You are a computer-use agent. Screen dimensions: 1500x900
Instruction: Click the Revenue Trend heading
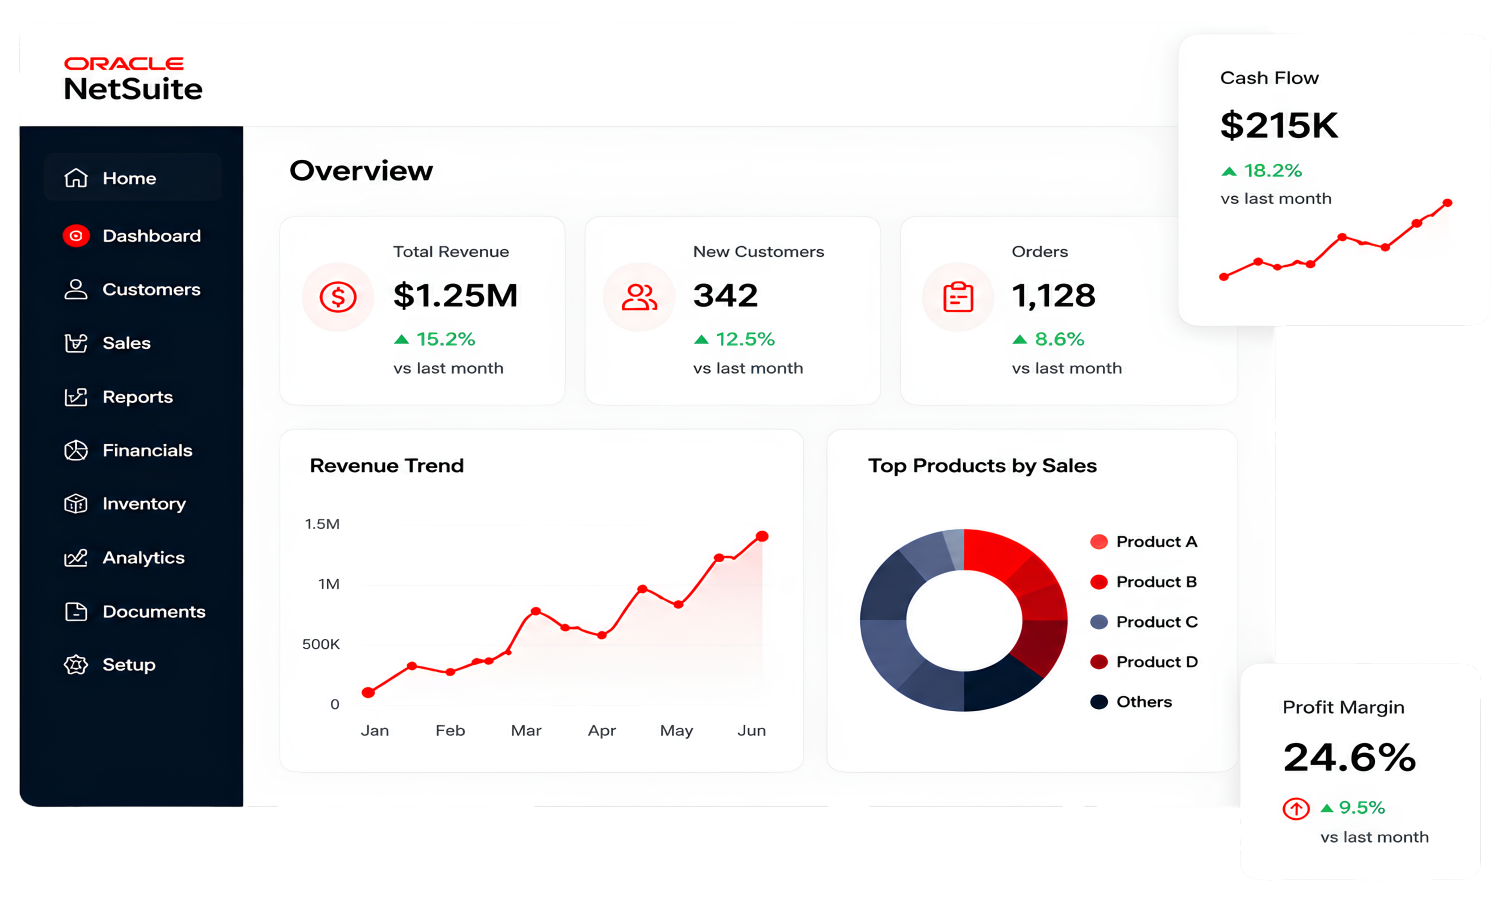[x=387, y=466]
